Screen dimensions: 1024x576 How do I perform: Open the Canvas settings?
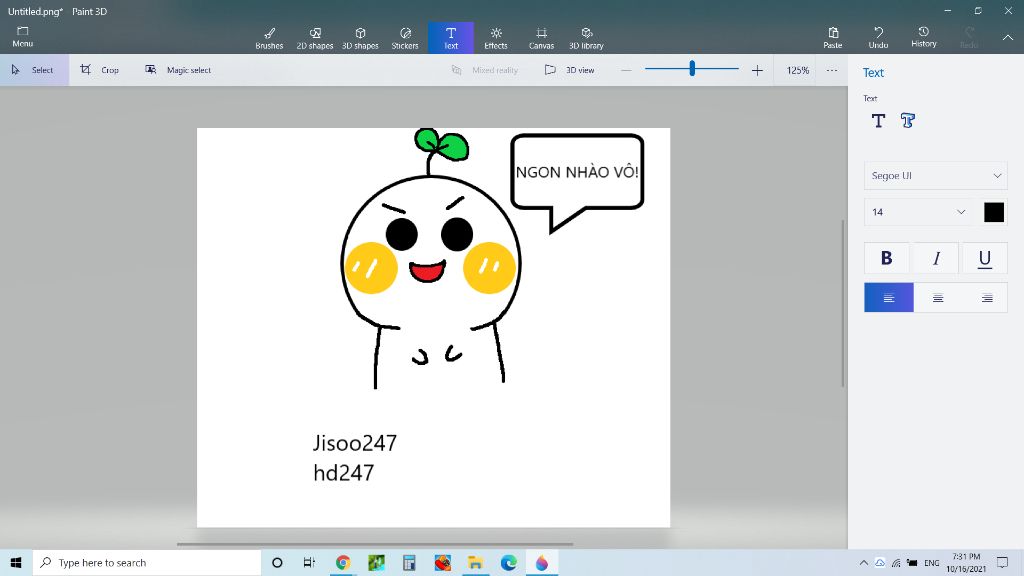[541, 38]
